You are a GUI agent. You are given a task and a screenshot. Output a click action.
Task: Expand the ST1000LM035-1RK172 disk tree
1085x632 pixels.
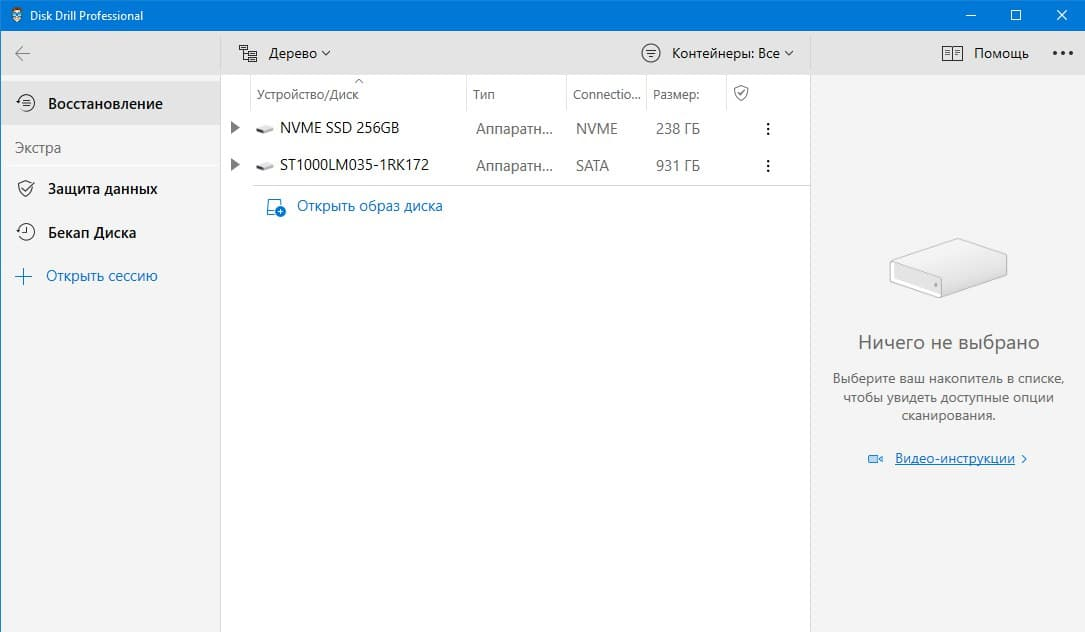pos(235,165)
